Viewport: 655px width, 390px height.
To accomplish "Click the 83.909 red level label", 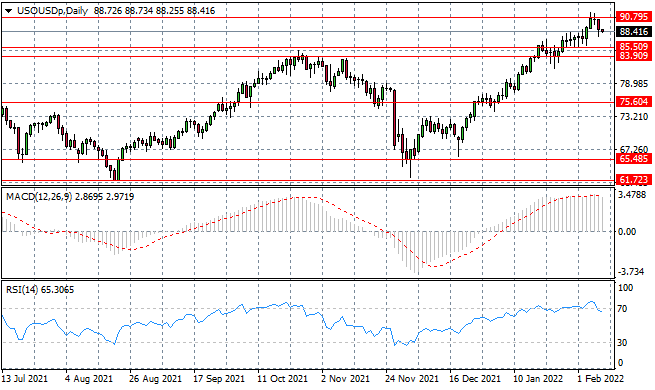I will (634, 56).
